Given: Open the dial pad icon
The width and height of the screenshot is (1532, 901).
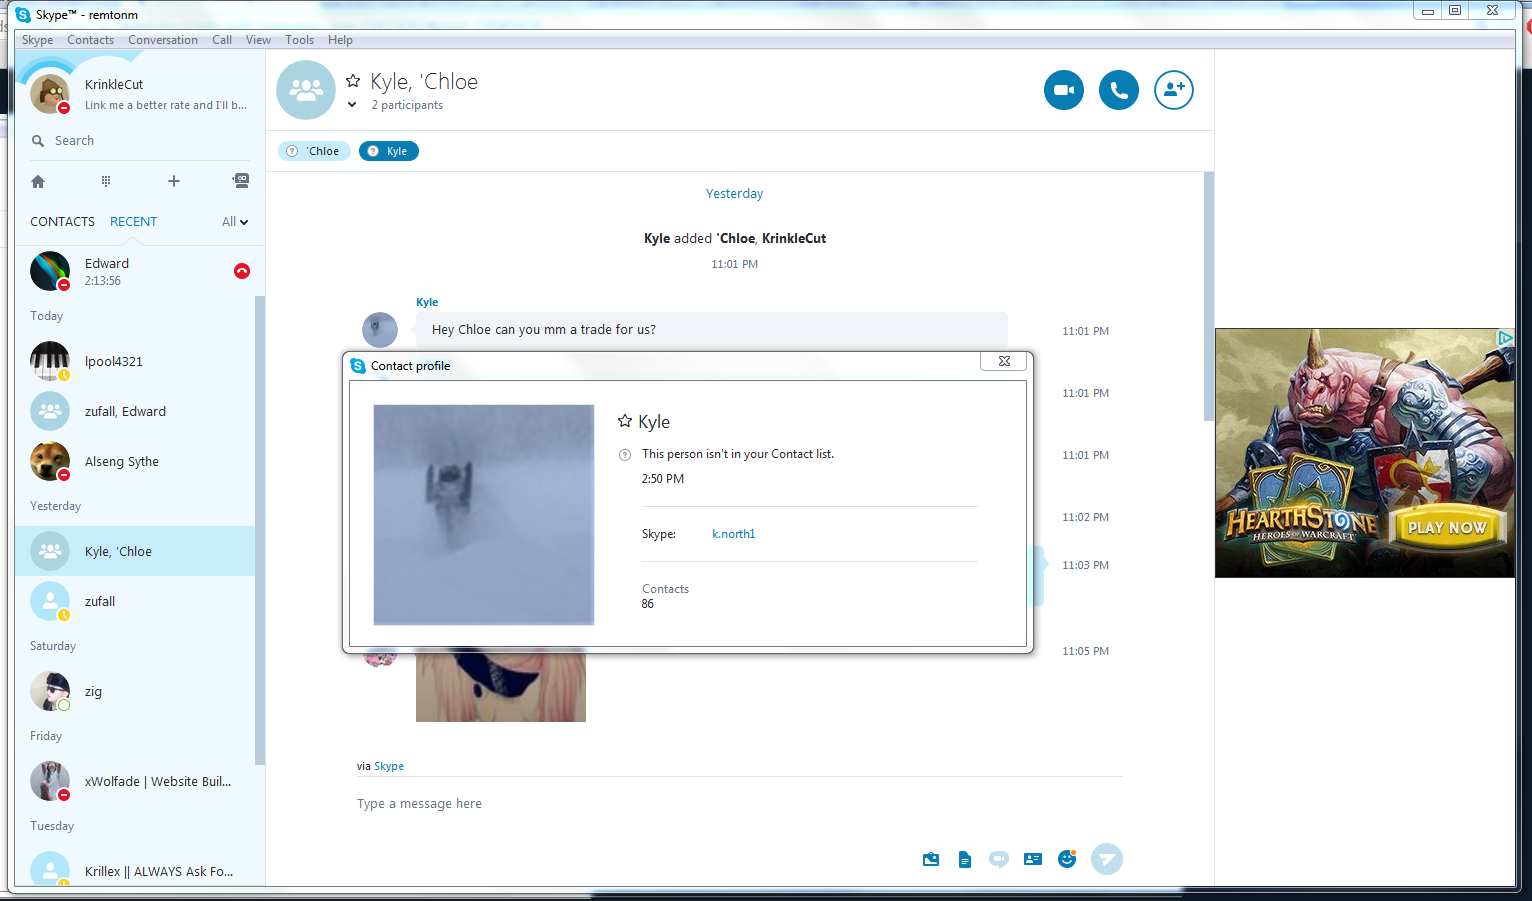Looking at the screenshot, I should pos(106,181).
